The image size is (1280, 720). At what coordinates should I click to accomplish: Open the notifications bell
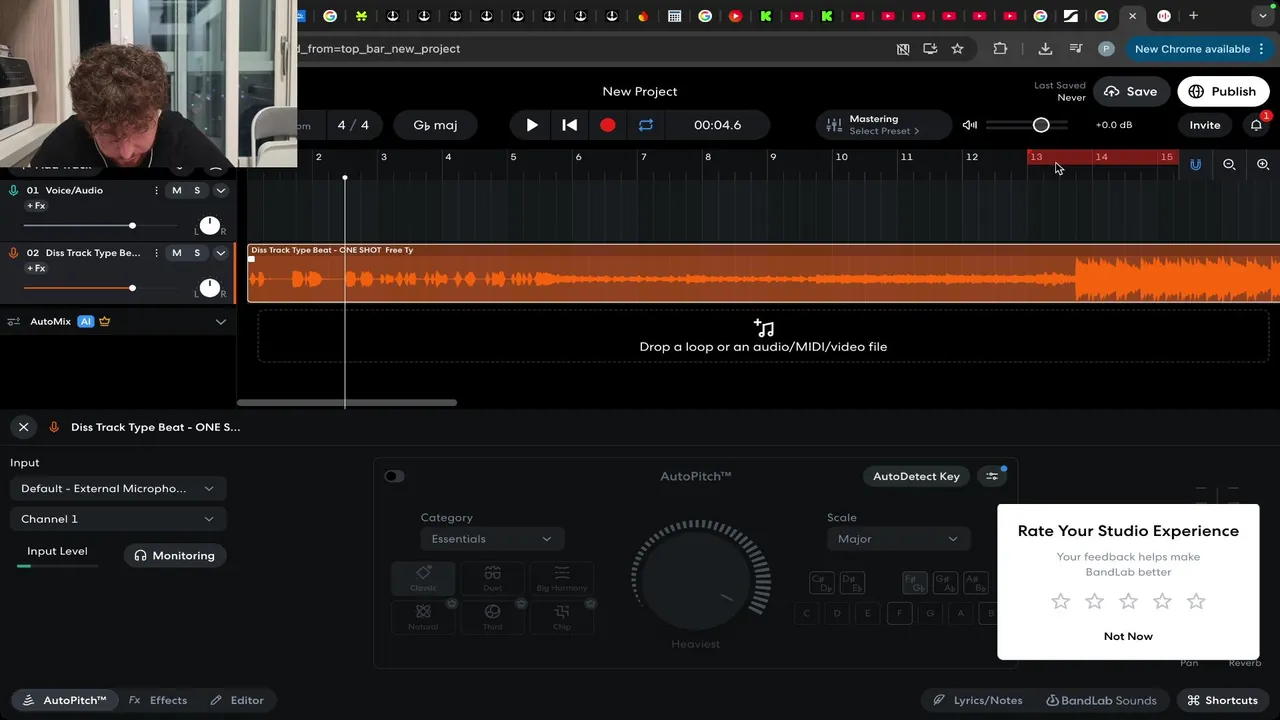pyautogui.click(x=1256, y=125)
